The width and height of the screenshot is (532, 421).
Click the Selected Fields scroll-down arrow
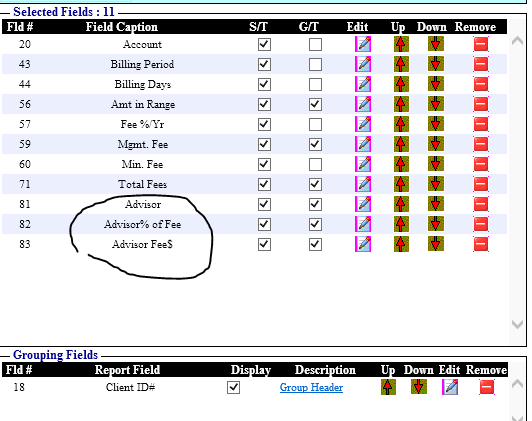tap(517, 324)
